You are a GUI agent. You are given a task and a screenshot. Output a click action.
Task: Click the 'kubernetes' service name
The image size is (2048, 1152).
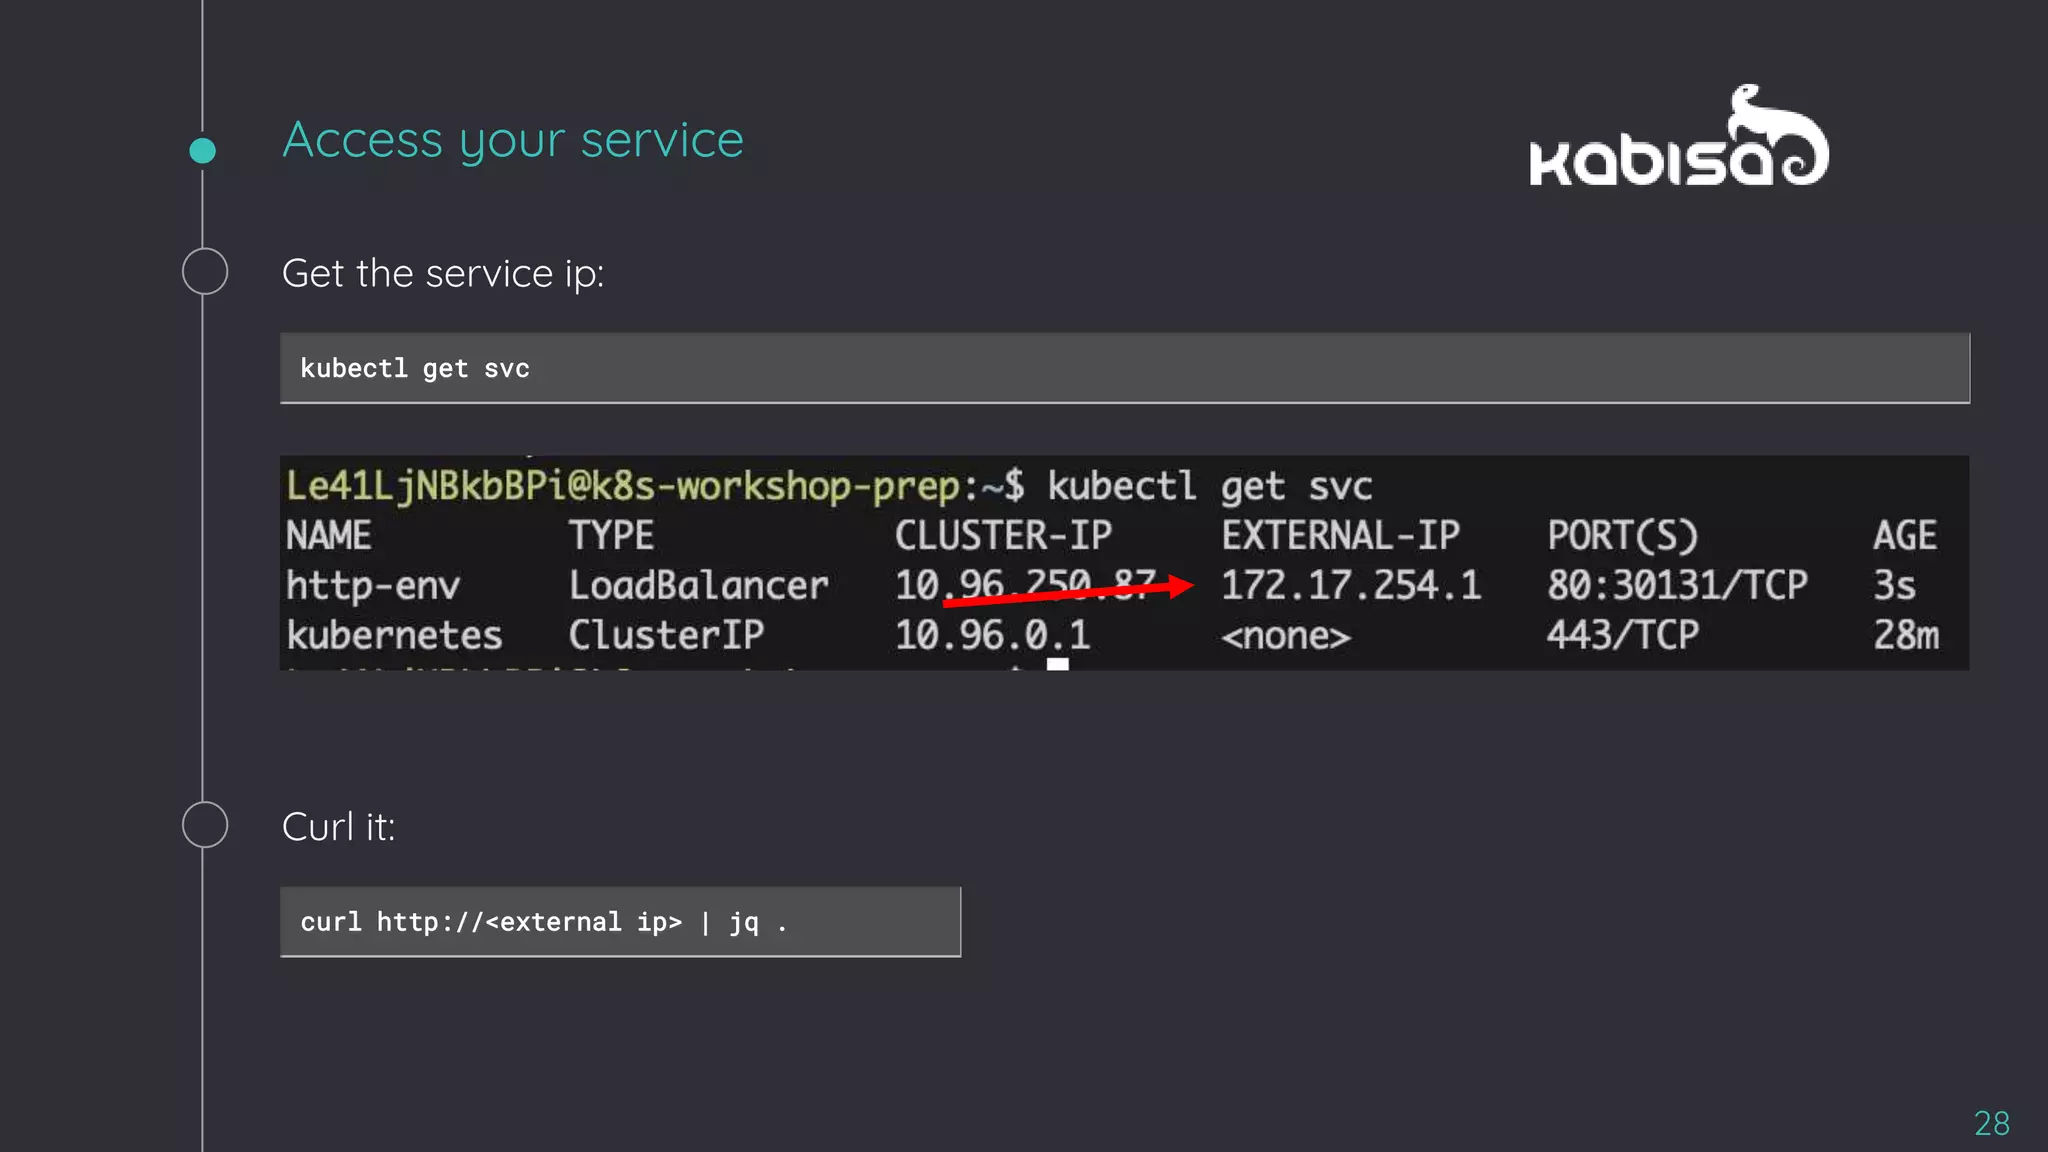(394, 635)
